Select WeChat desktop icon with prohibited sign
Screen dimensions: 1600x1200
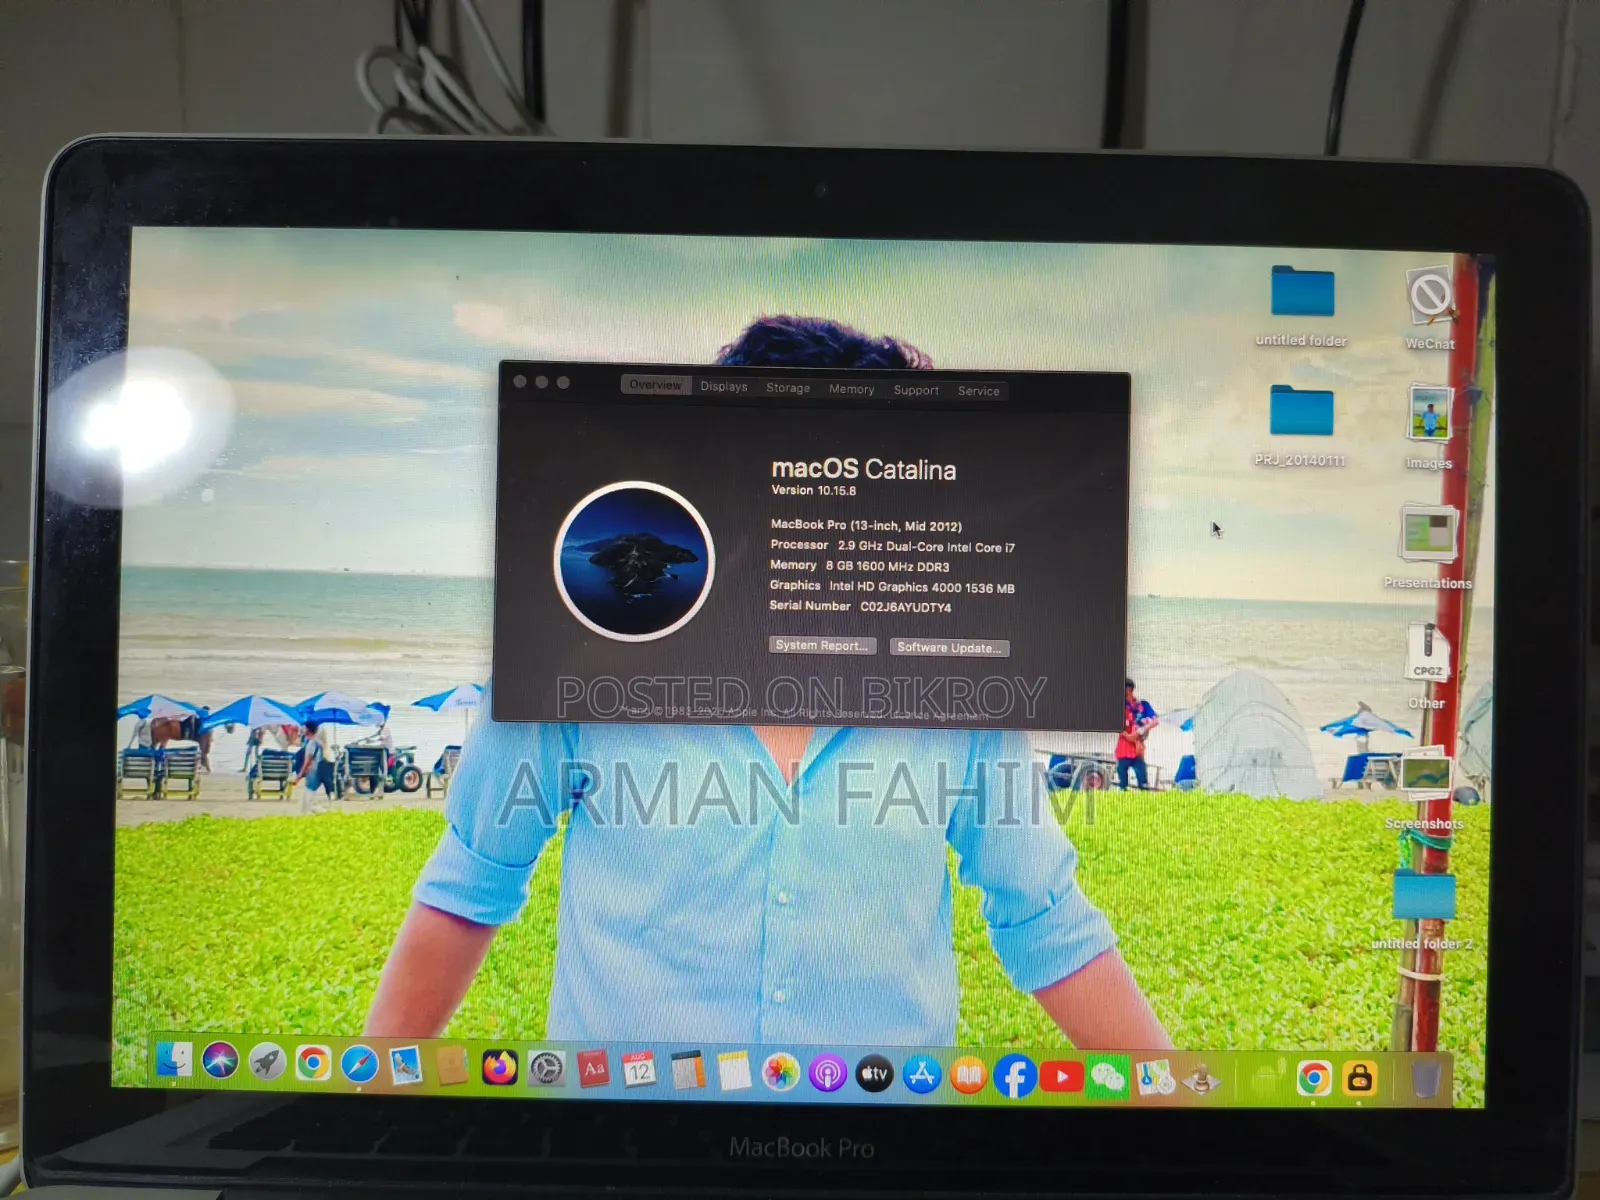click(x=1430, y=309)
